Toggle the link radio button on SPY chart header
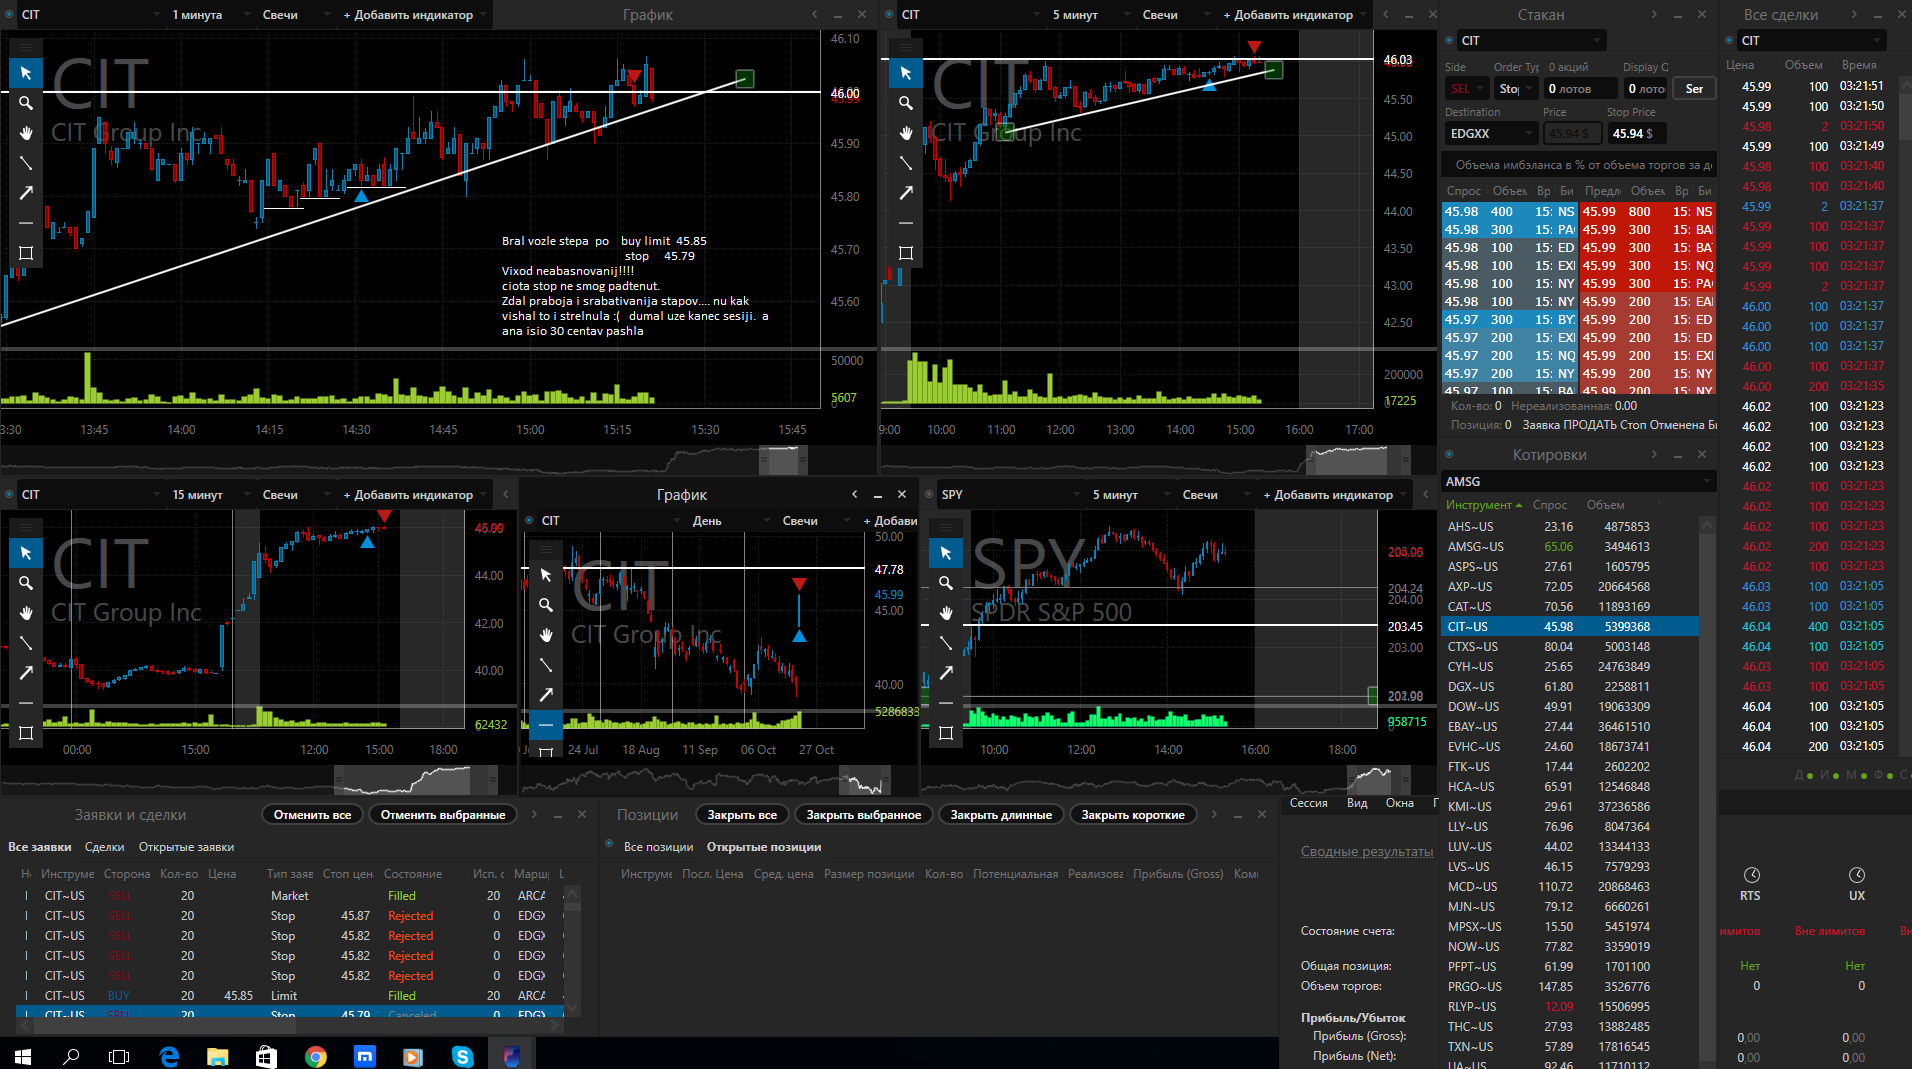 (x=930, y=494)
